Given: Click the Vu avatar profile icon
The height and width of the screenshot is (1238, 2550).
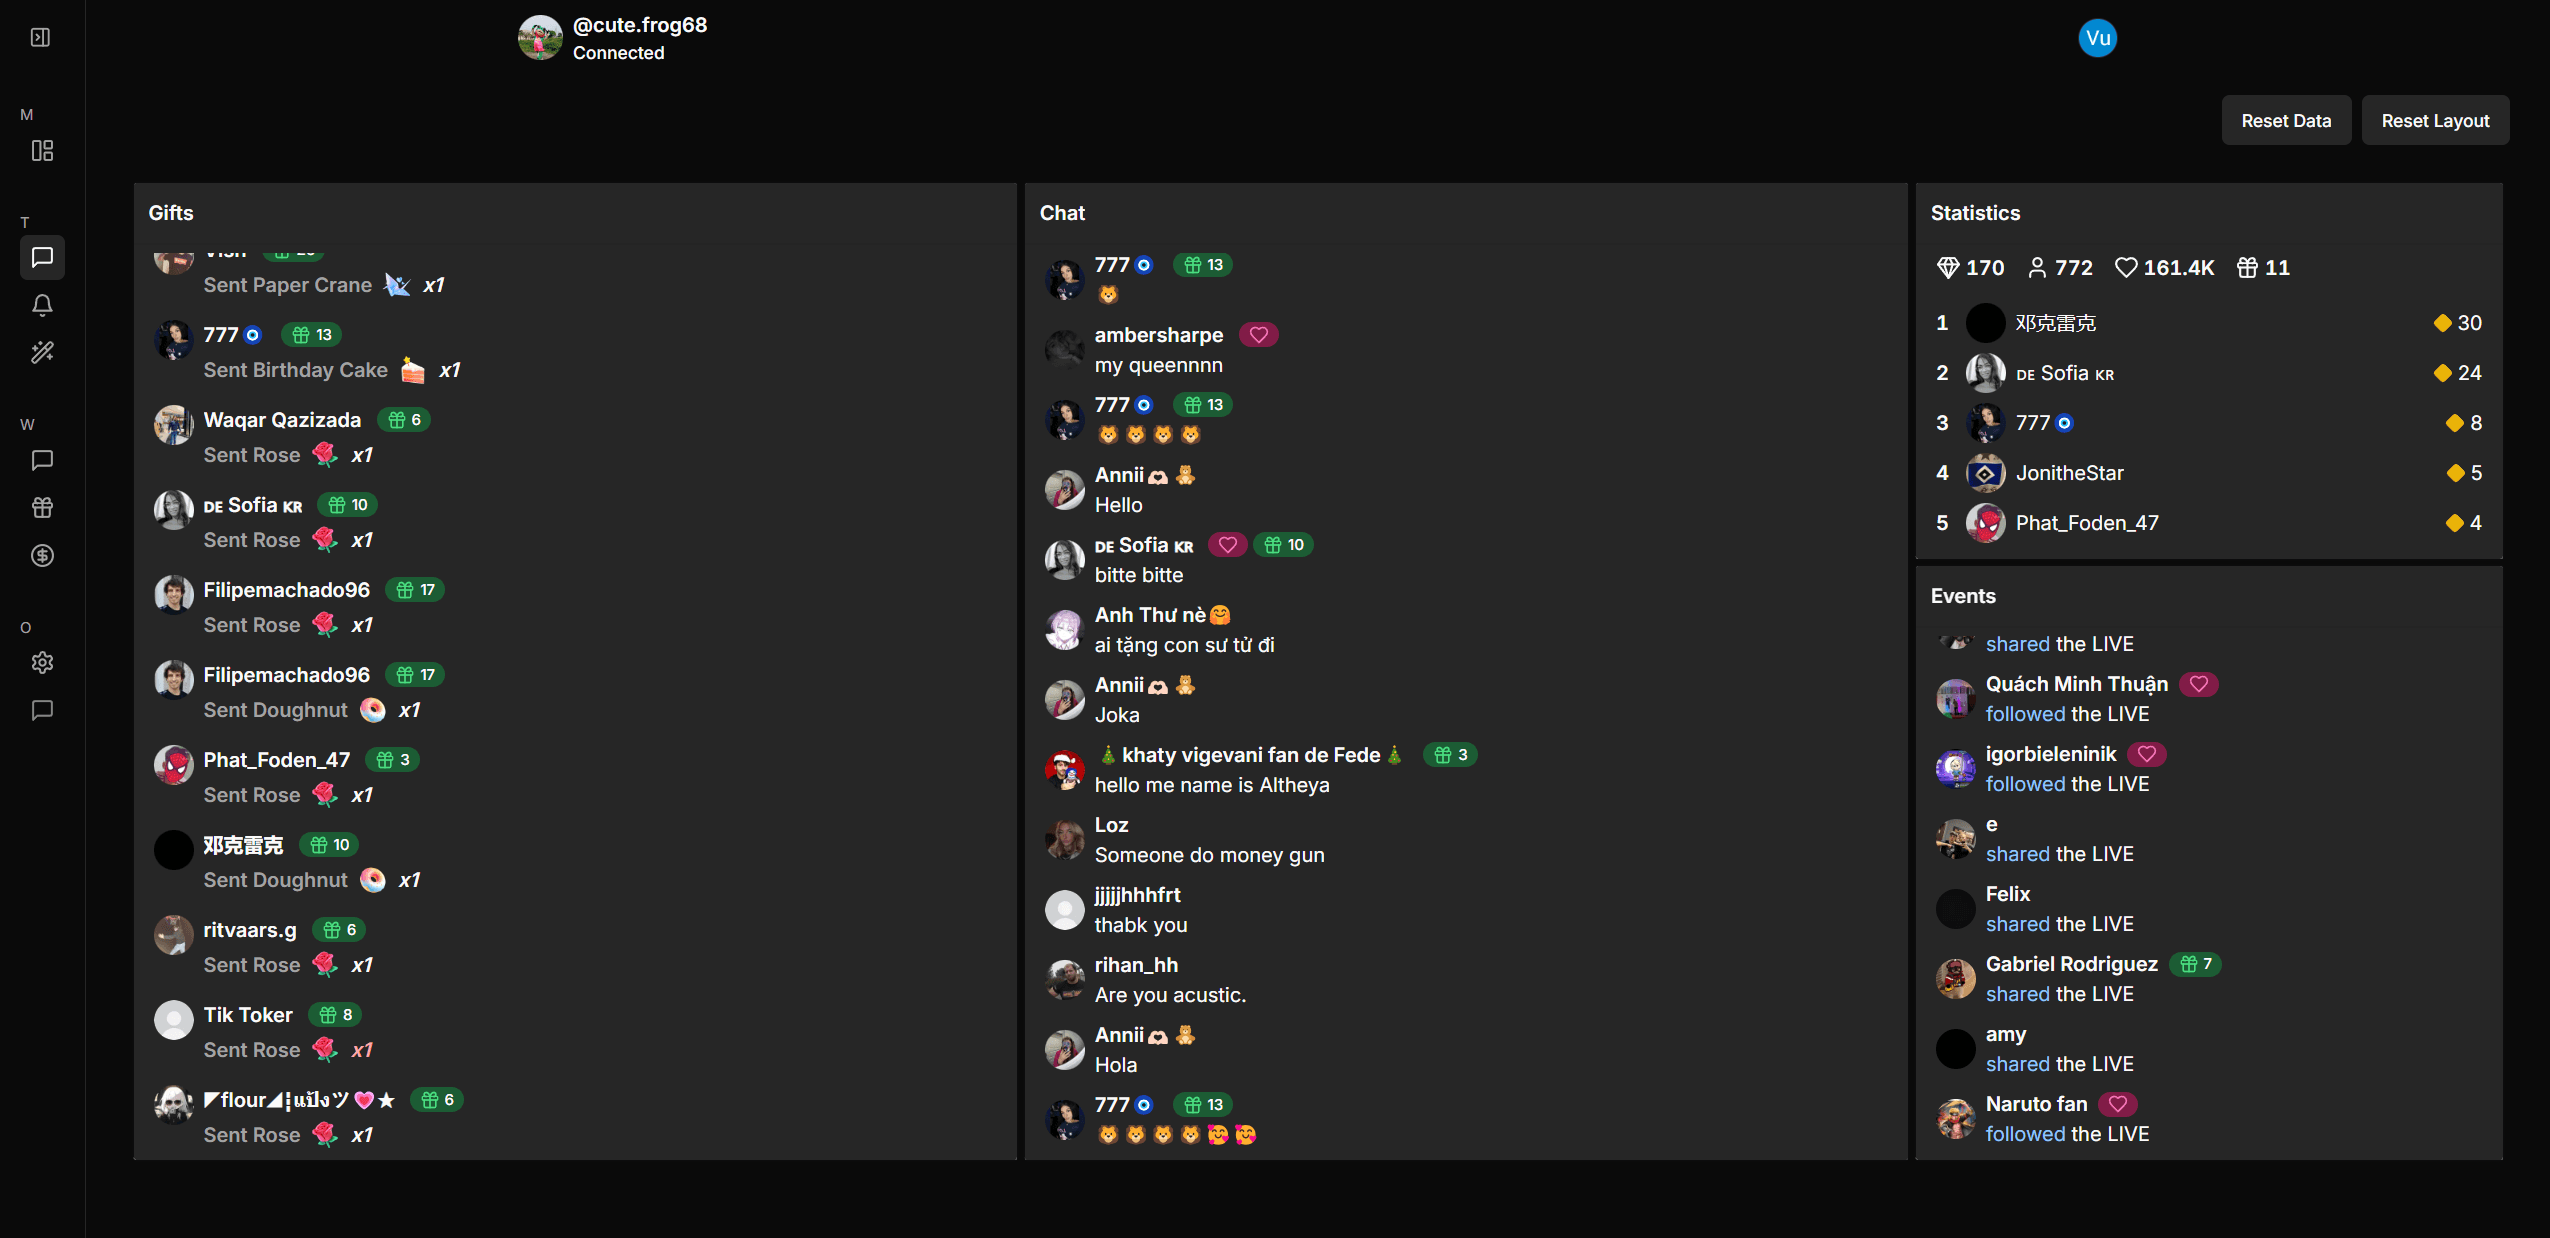Looking at the screenshot, I should coord(2098,37).
